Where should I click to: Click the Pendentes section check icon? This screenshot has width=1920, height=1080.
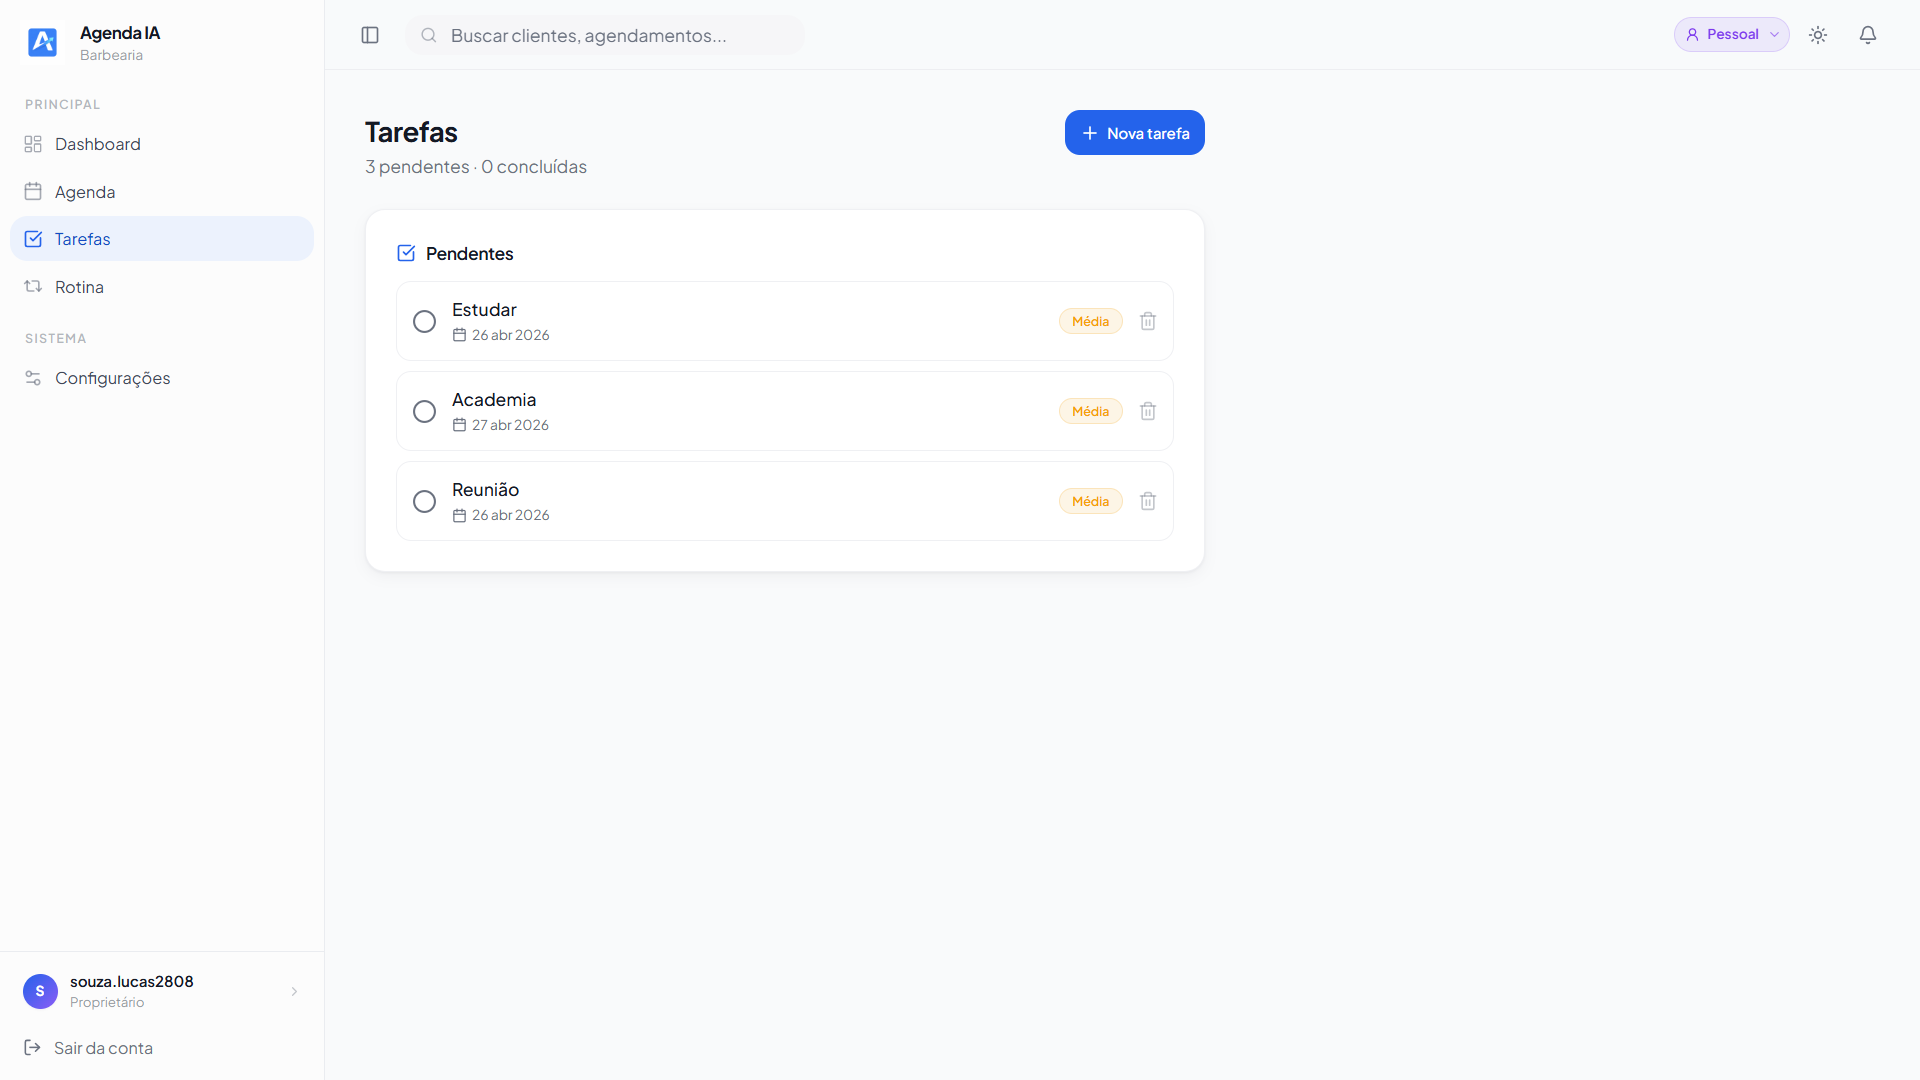point(406,253)
